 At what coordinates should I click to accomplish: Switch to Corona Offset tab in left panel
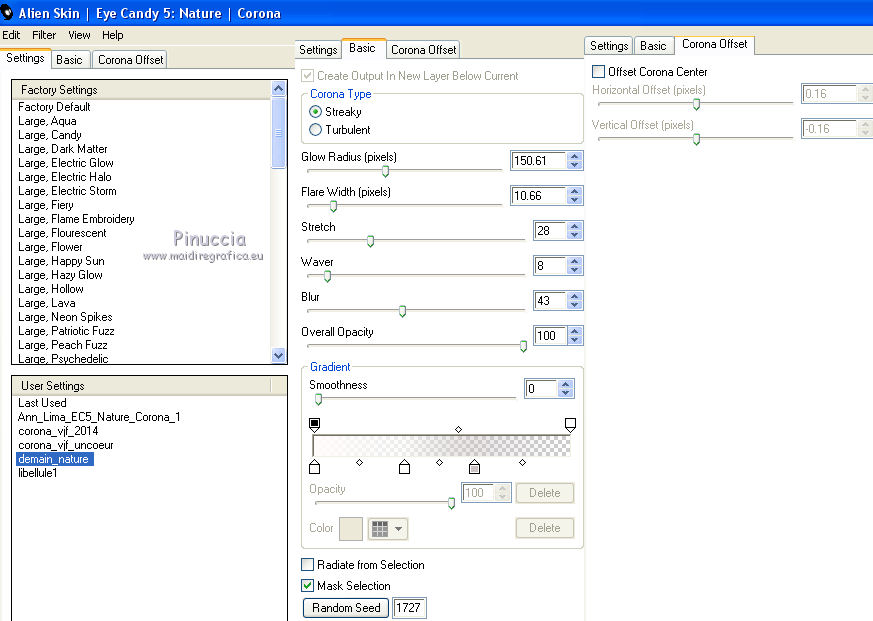click(130, 60)
